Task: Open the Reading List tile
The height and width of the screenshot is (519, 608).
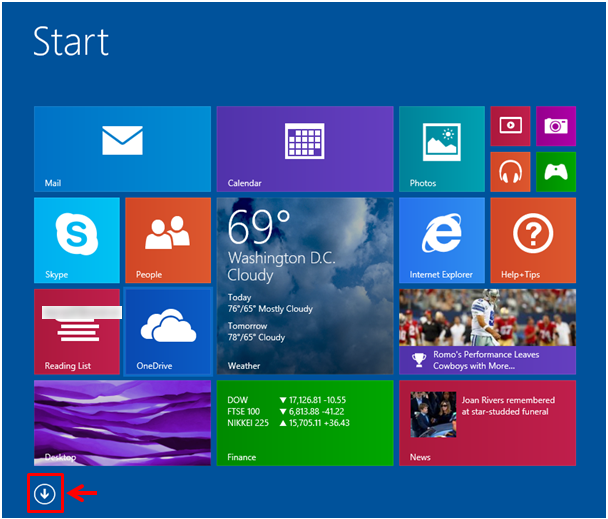Action: click(x=77, y=332)
